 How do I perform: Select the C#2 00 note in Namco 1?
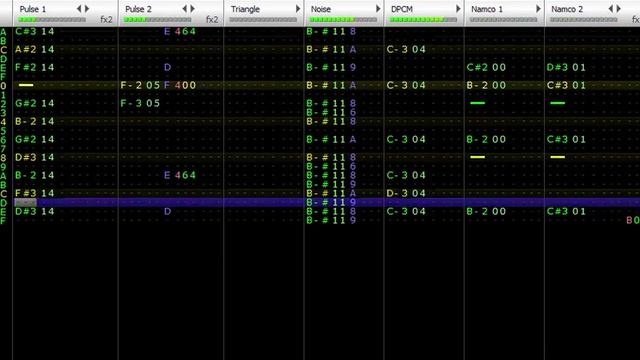(x=486, y=67)
